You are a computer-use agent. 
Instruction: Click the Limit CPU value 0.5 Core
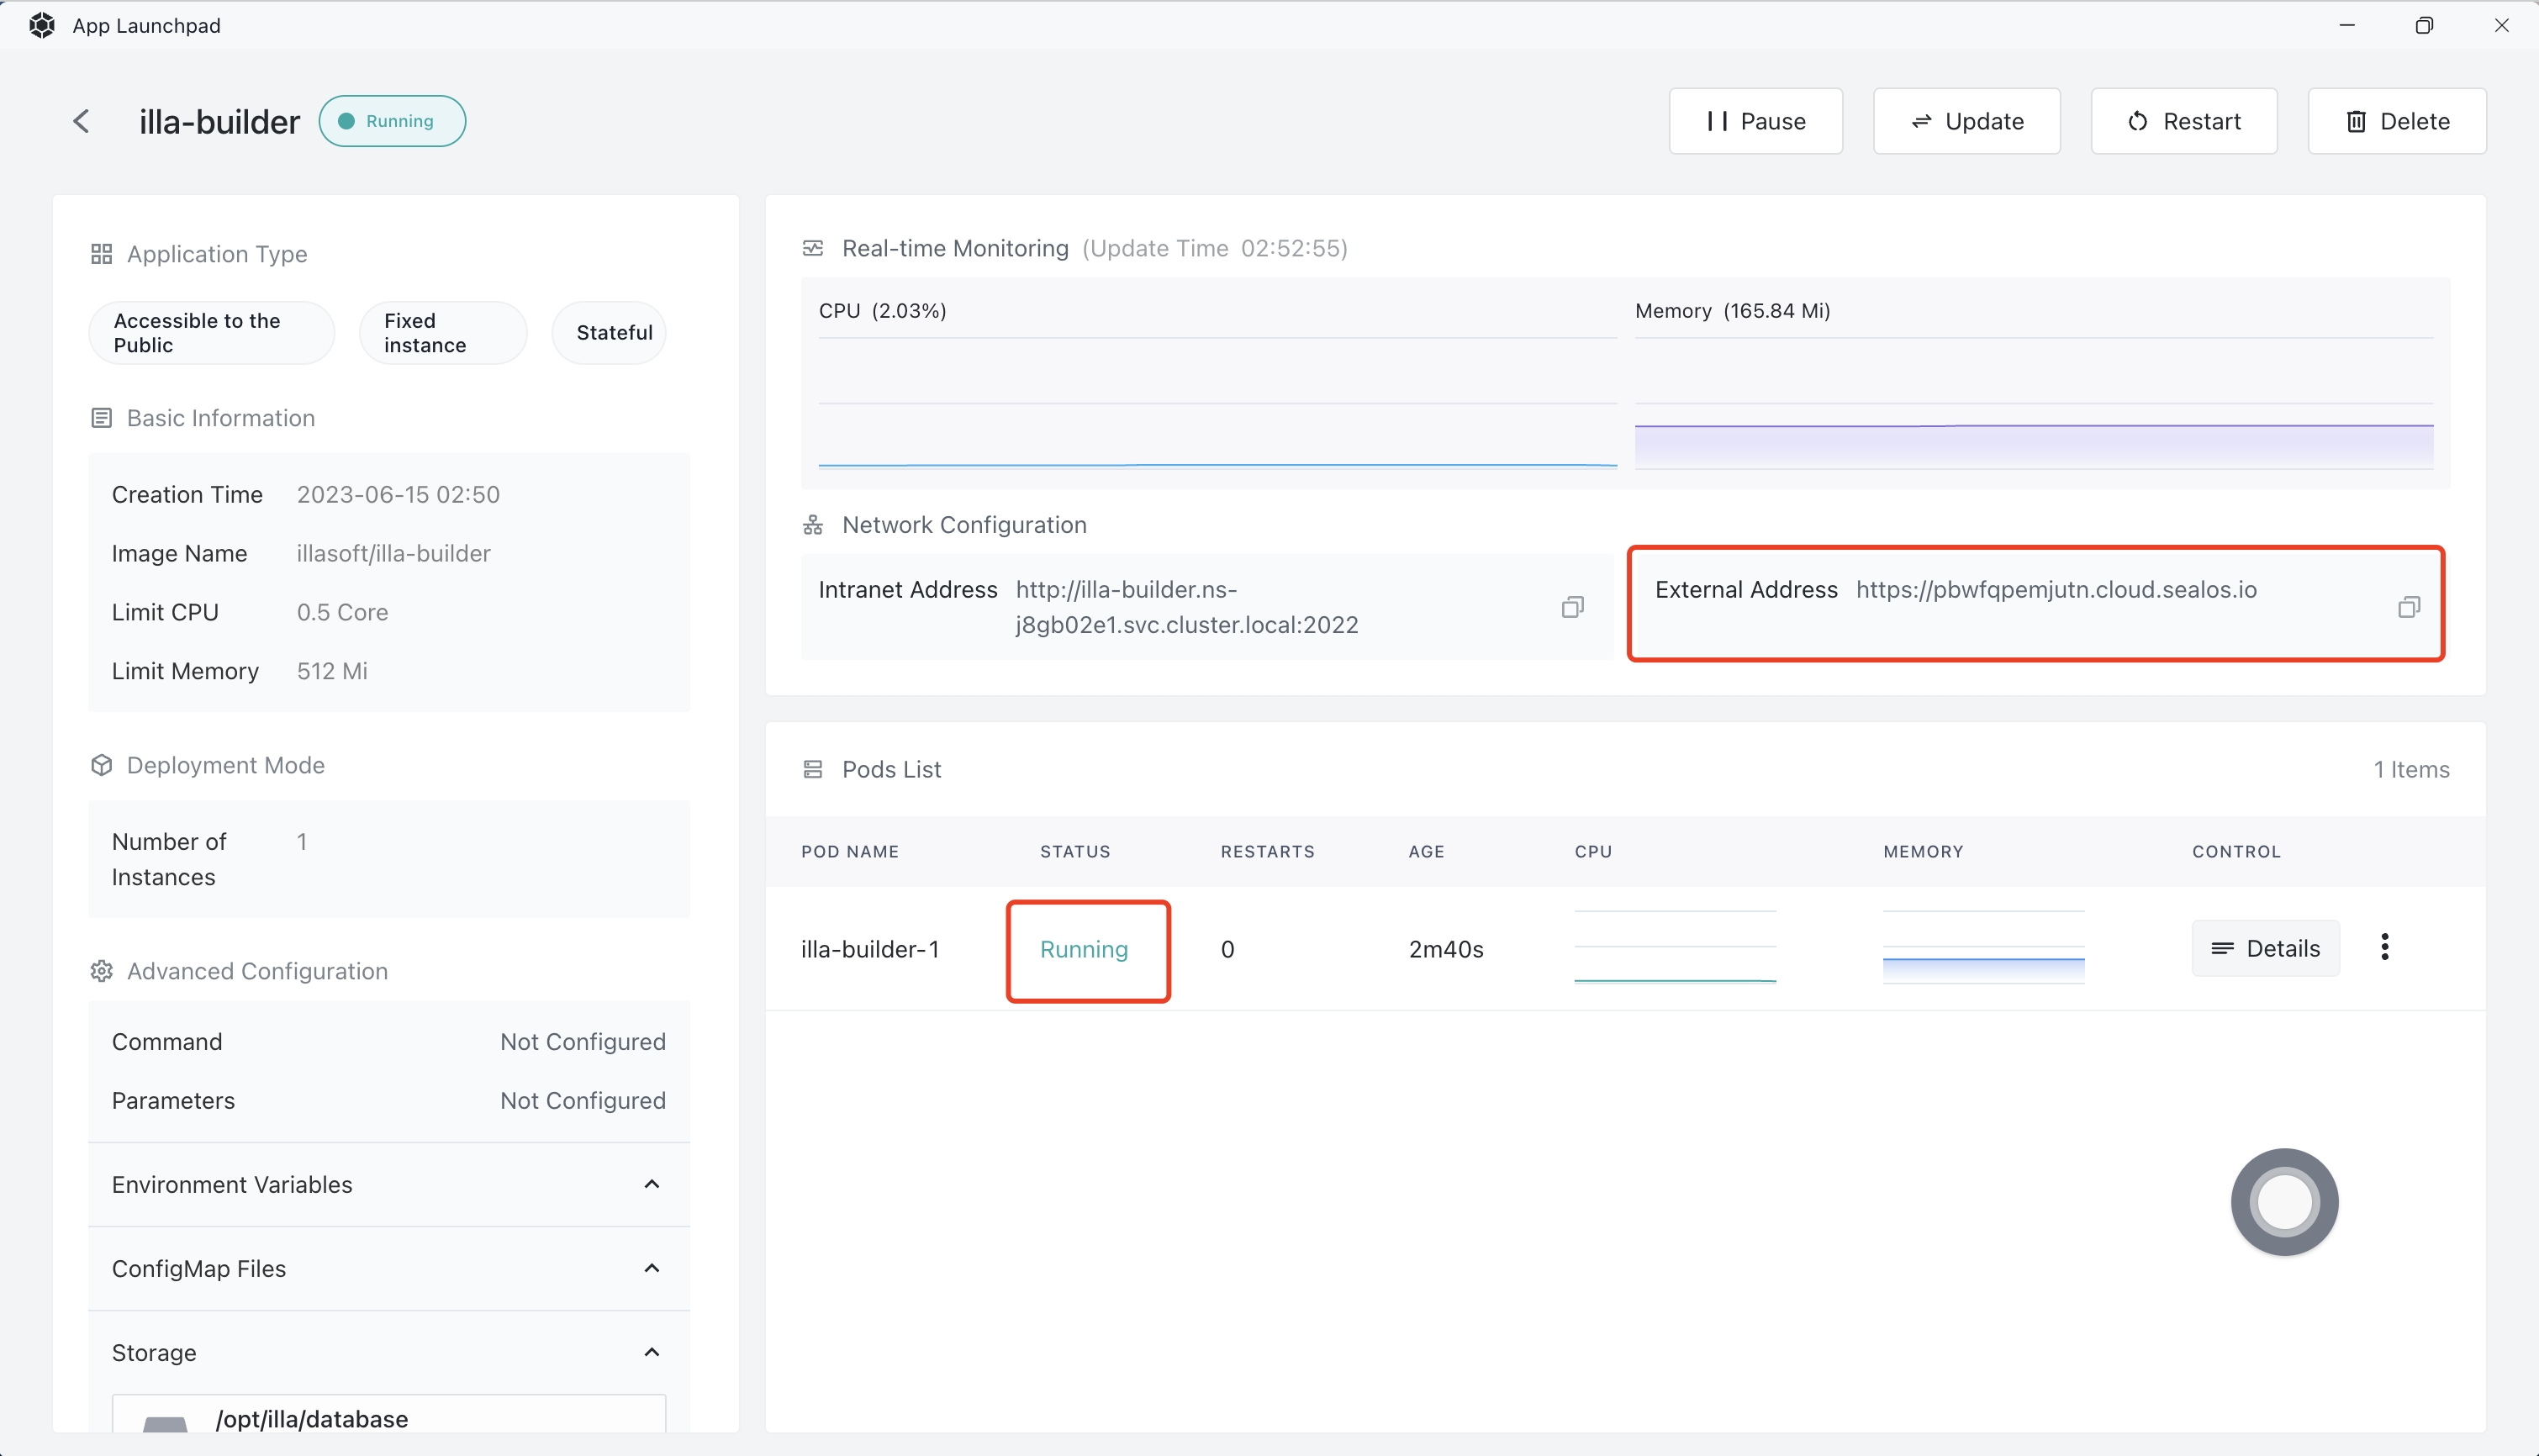[342, 612]
